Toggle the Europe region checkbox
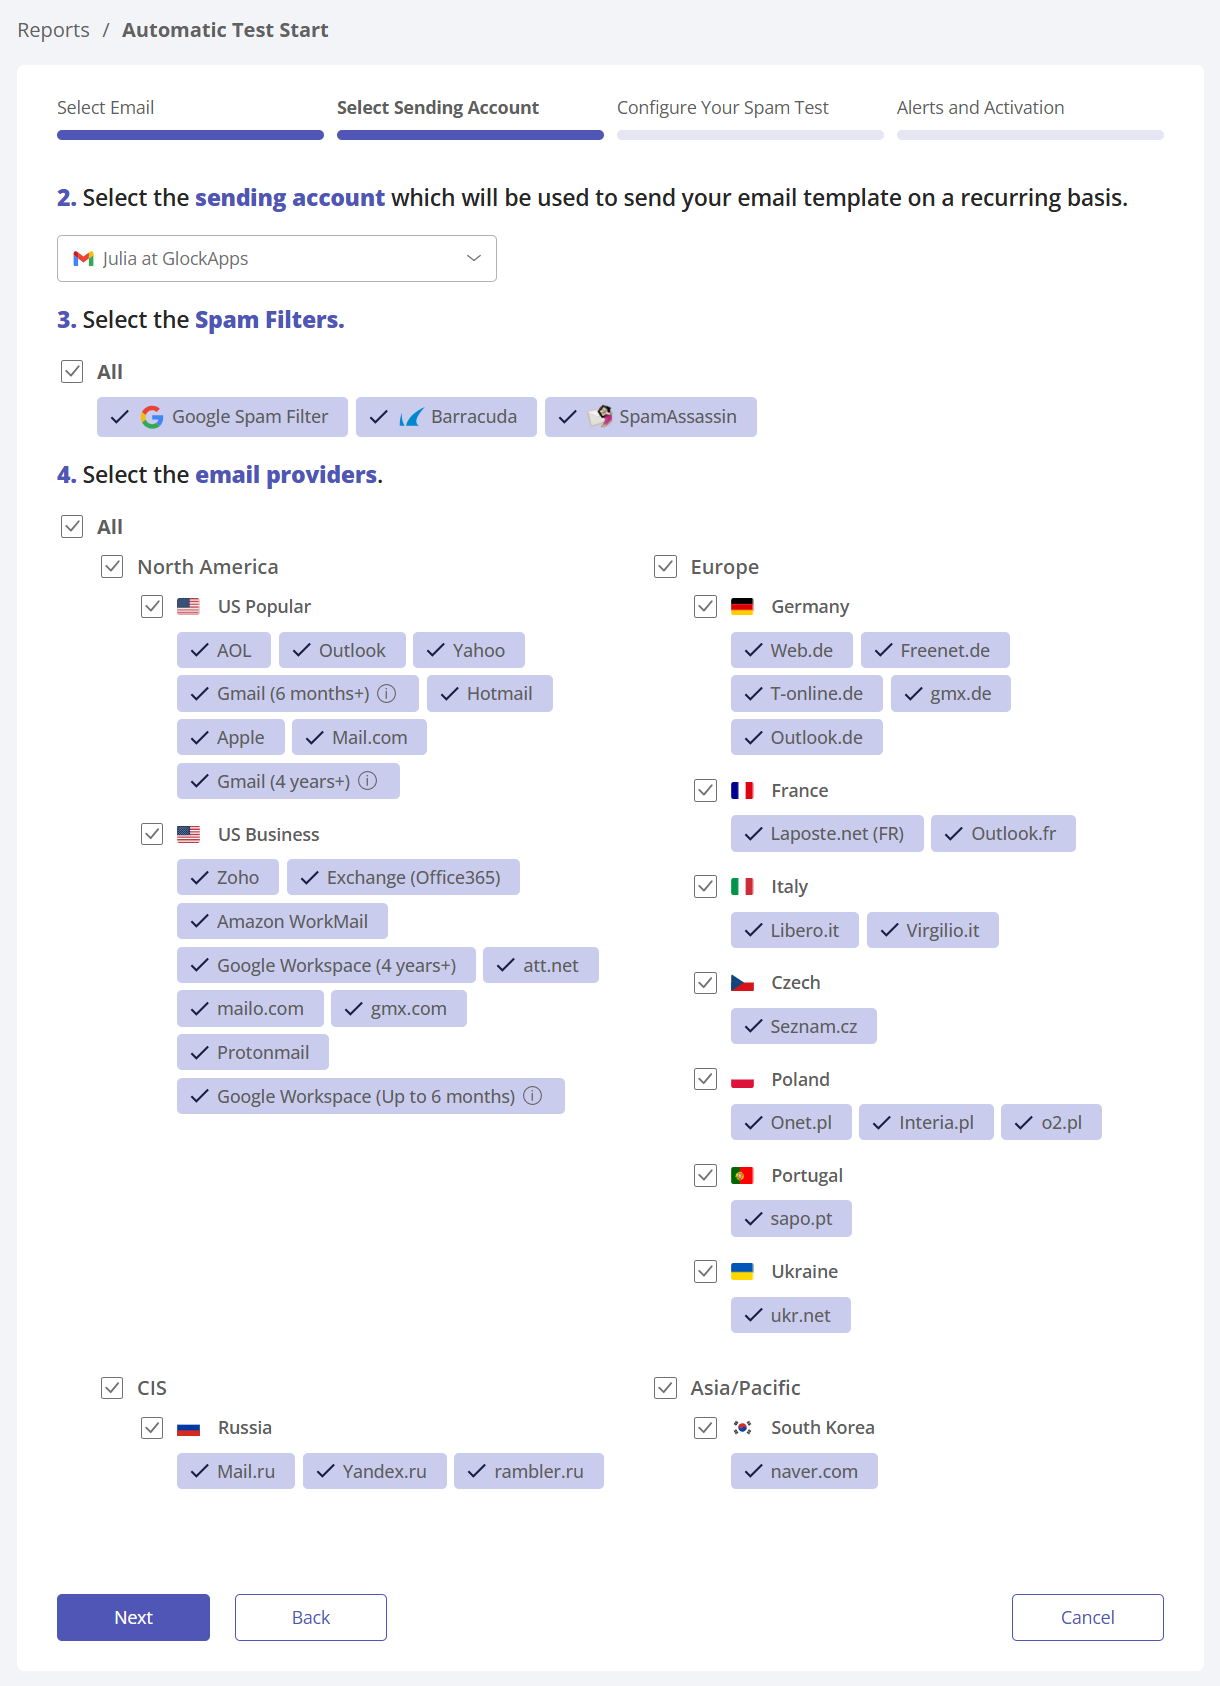The width and height of the screenshot is (1220, 1686). coord(665,567)
